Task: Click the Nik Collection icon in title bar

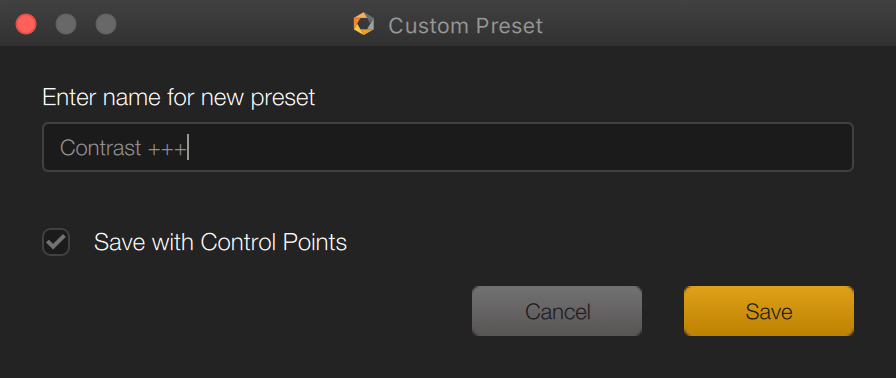Action: tap(363, 25)
